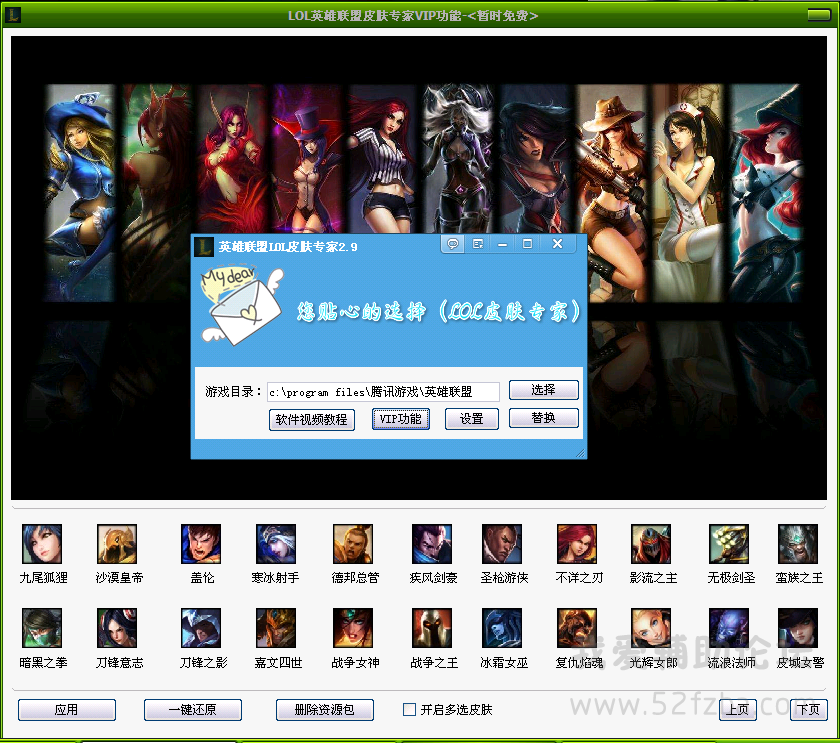Go to the next page with 下页
Viewport: 840px width, 743px height.
click(x=808, y=710)
